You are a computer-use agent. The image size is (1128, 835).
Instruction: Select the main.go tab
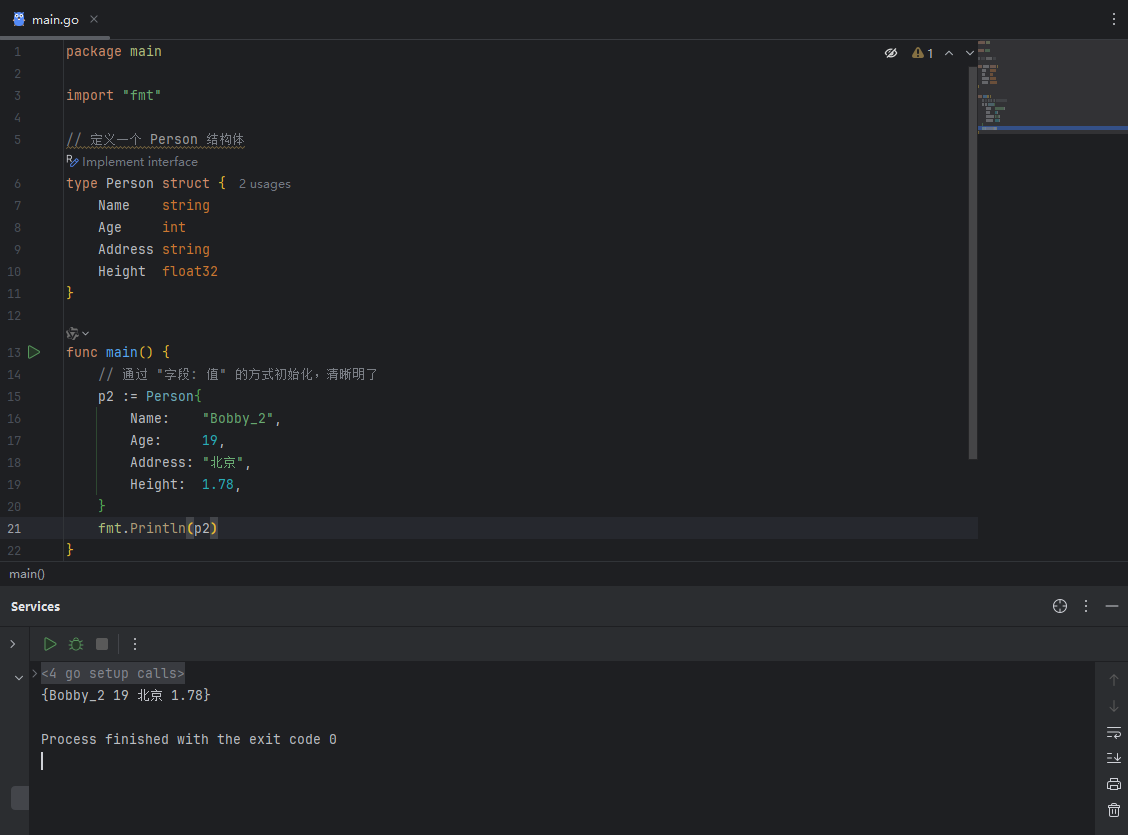[x=55, y=19]
